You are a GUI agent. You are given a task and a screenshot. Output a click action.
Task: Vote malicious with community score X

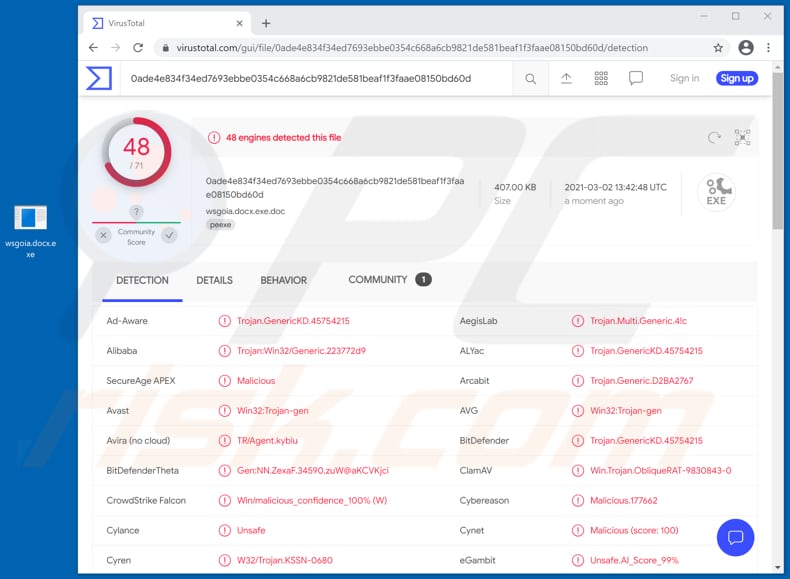pyautogui.click(x=104, y=235)
